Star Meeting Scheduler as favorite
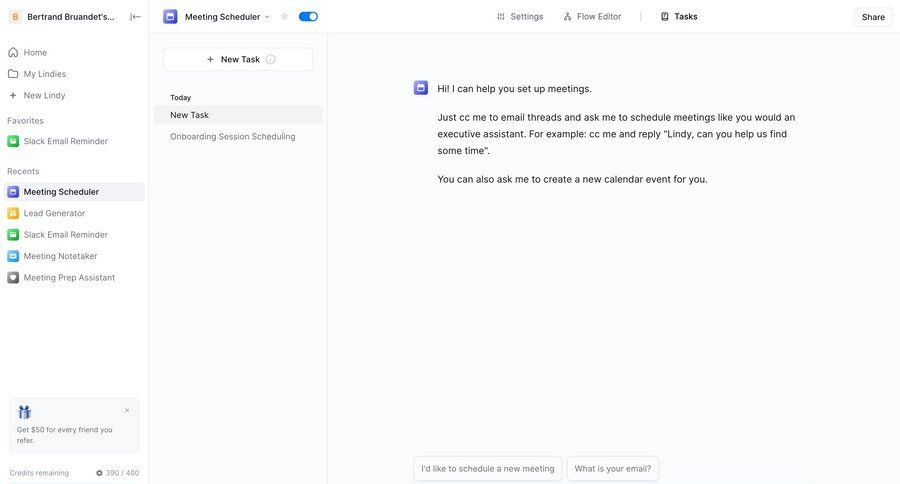The width and height of the screenshot is (900, 484). pos(284,17)
